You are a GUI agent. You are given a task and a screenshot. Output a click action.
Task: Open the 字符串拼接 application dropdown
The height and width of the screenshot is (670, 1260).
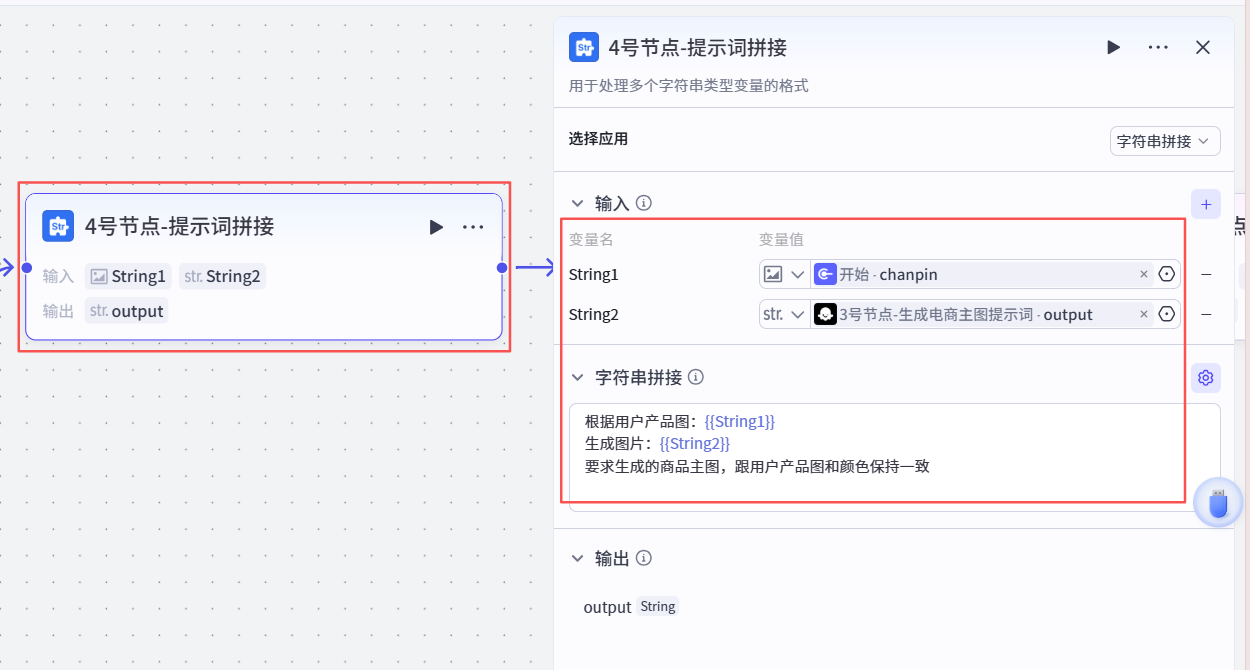click(x=1164, y=141)
